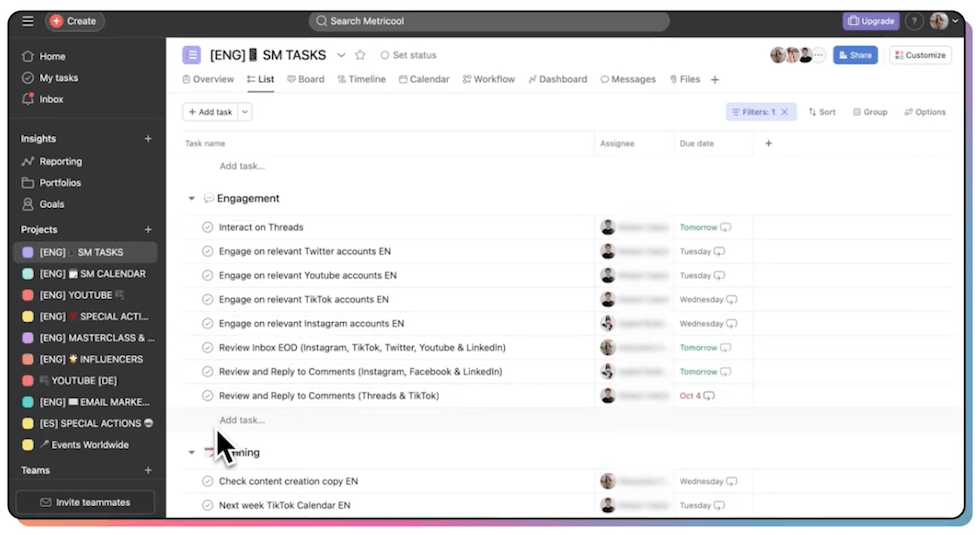This screenshot has width=980, height=535.
Task: Click Invite teammates button
Action: pos(85,502)
